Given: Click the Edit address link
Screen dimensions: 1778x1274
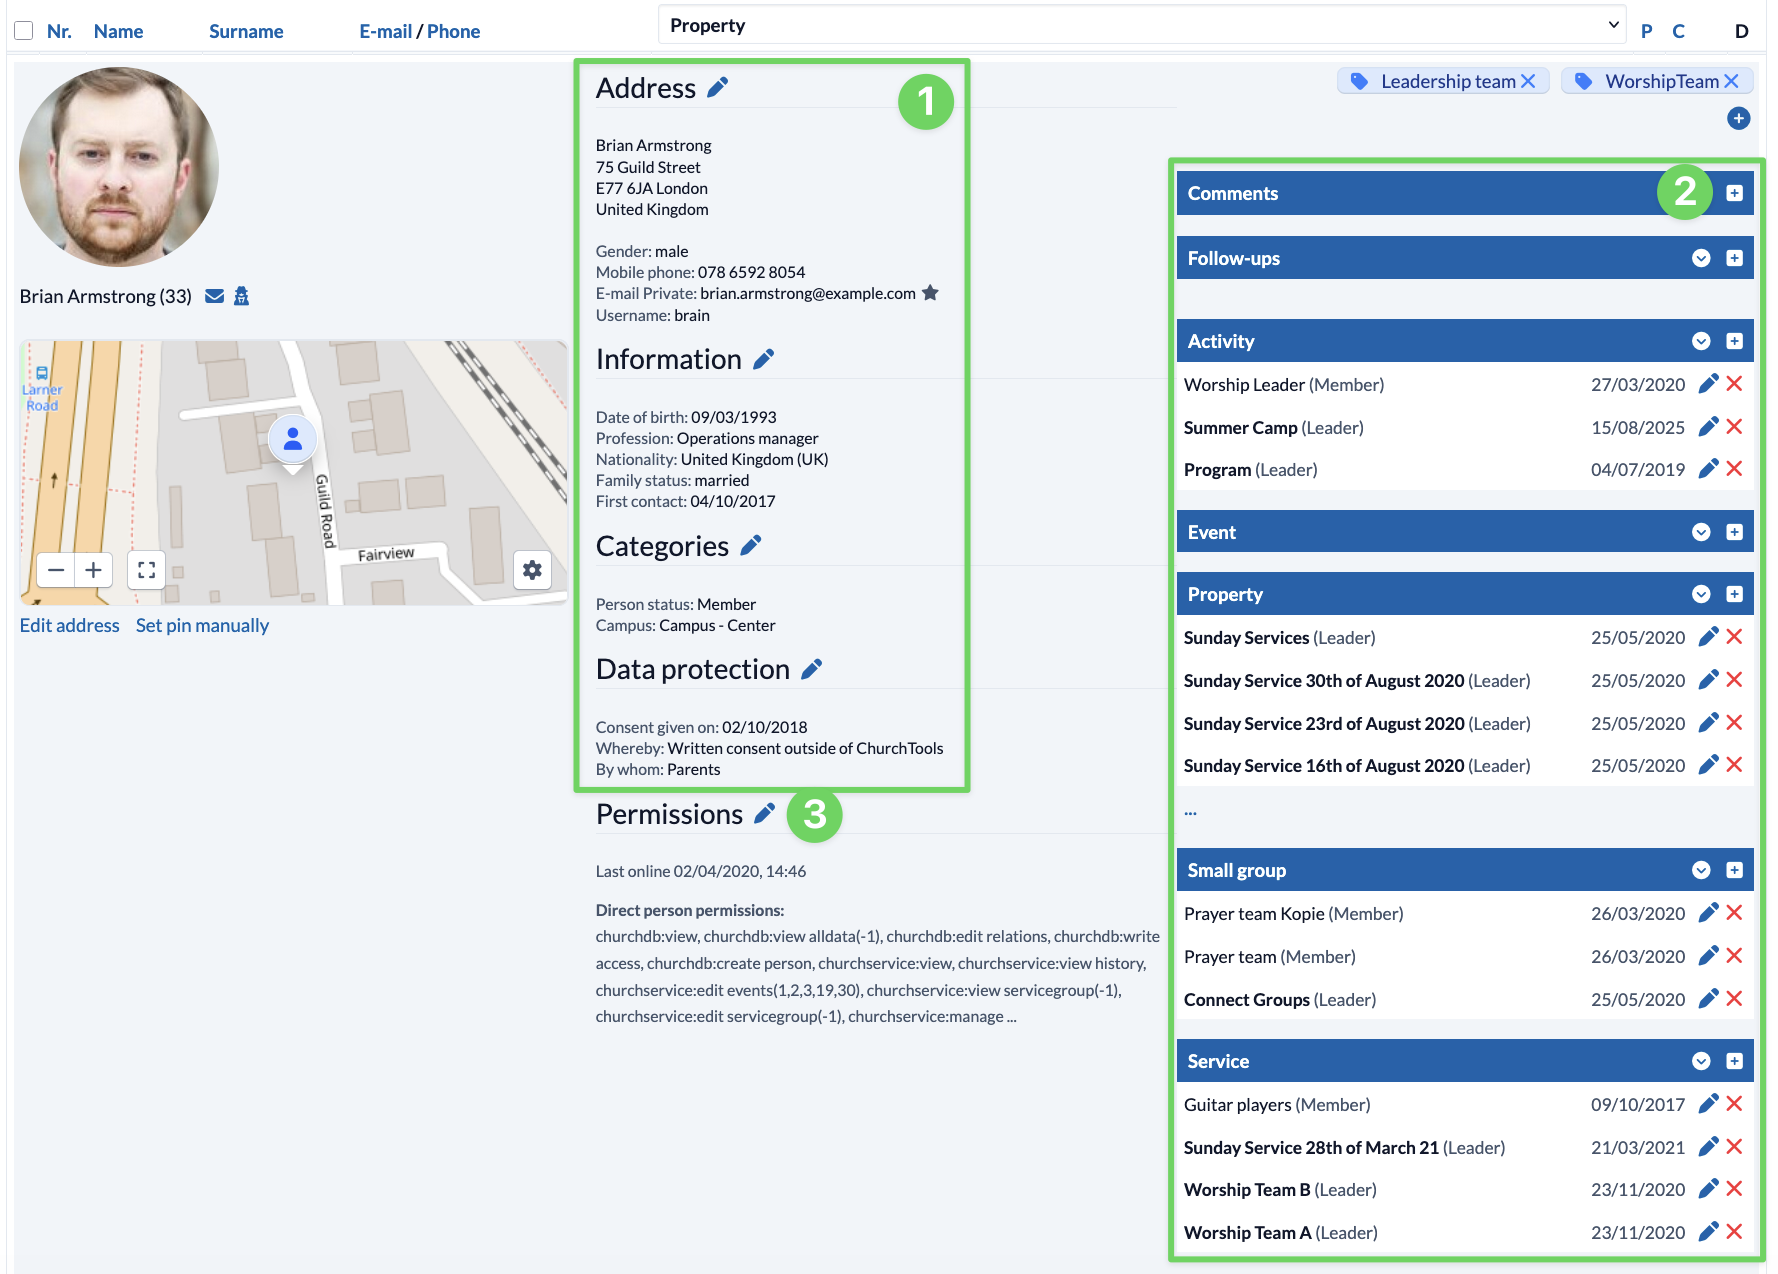Looking at the screenshot, I should coord(70,625).
